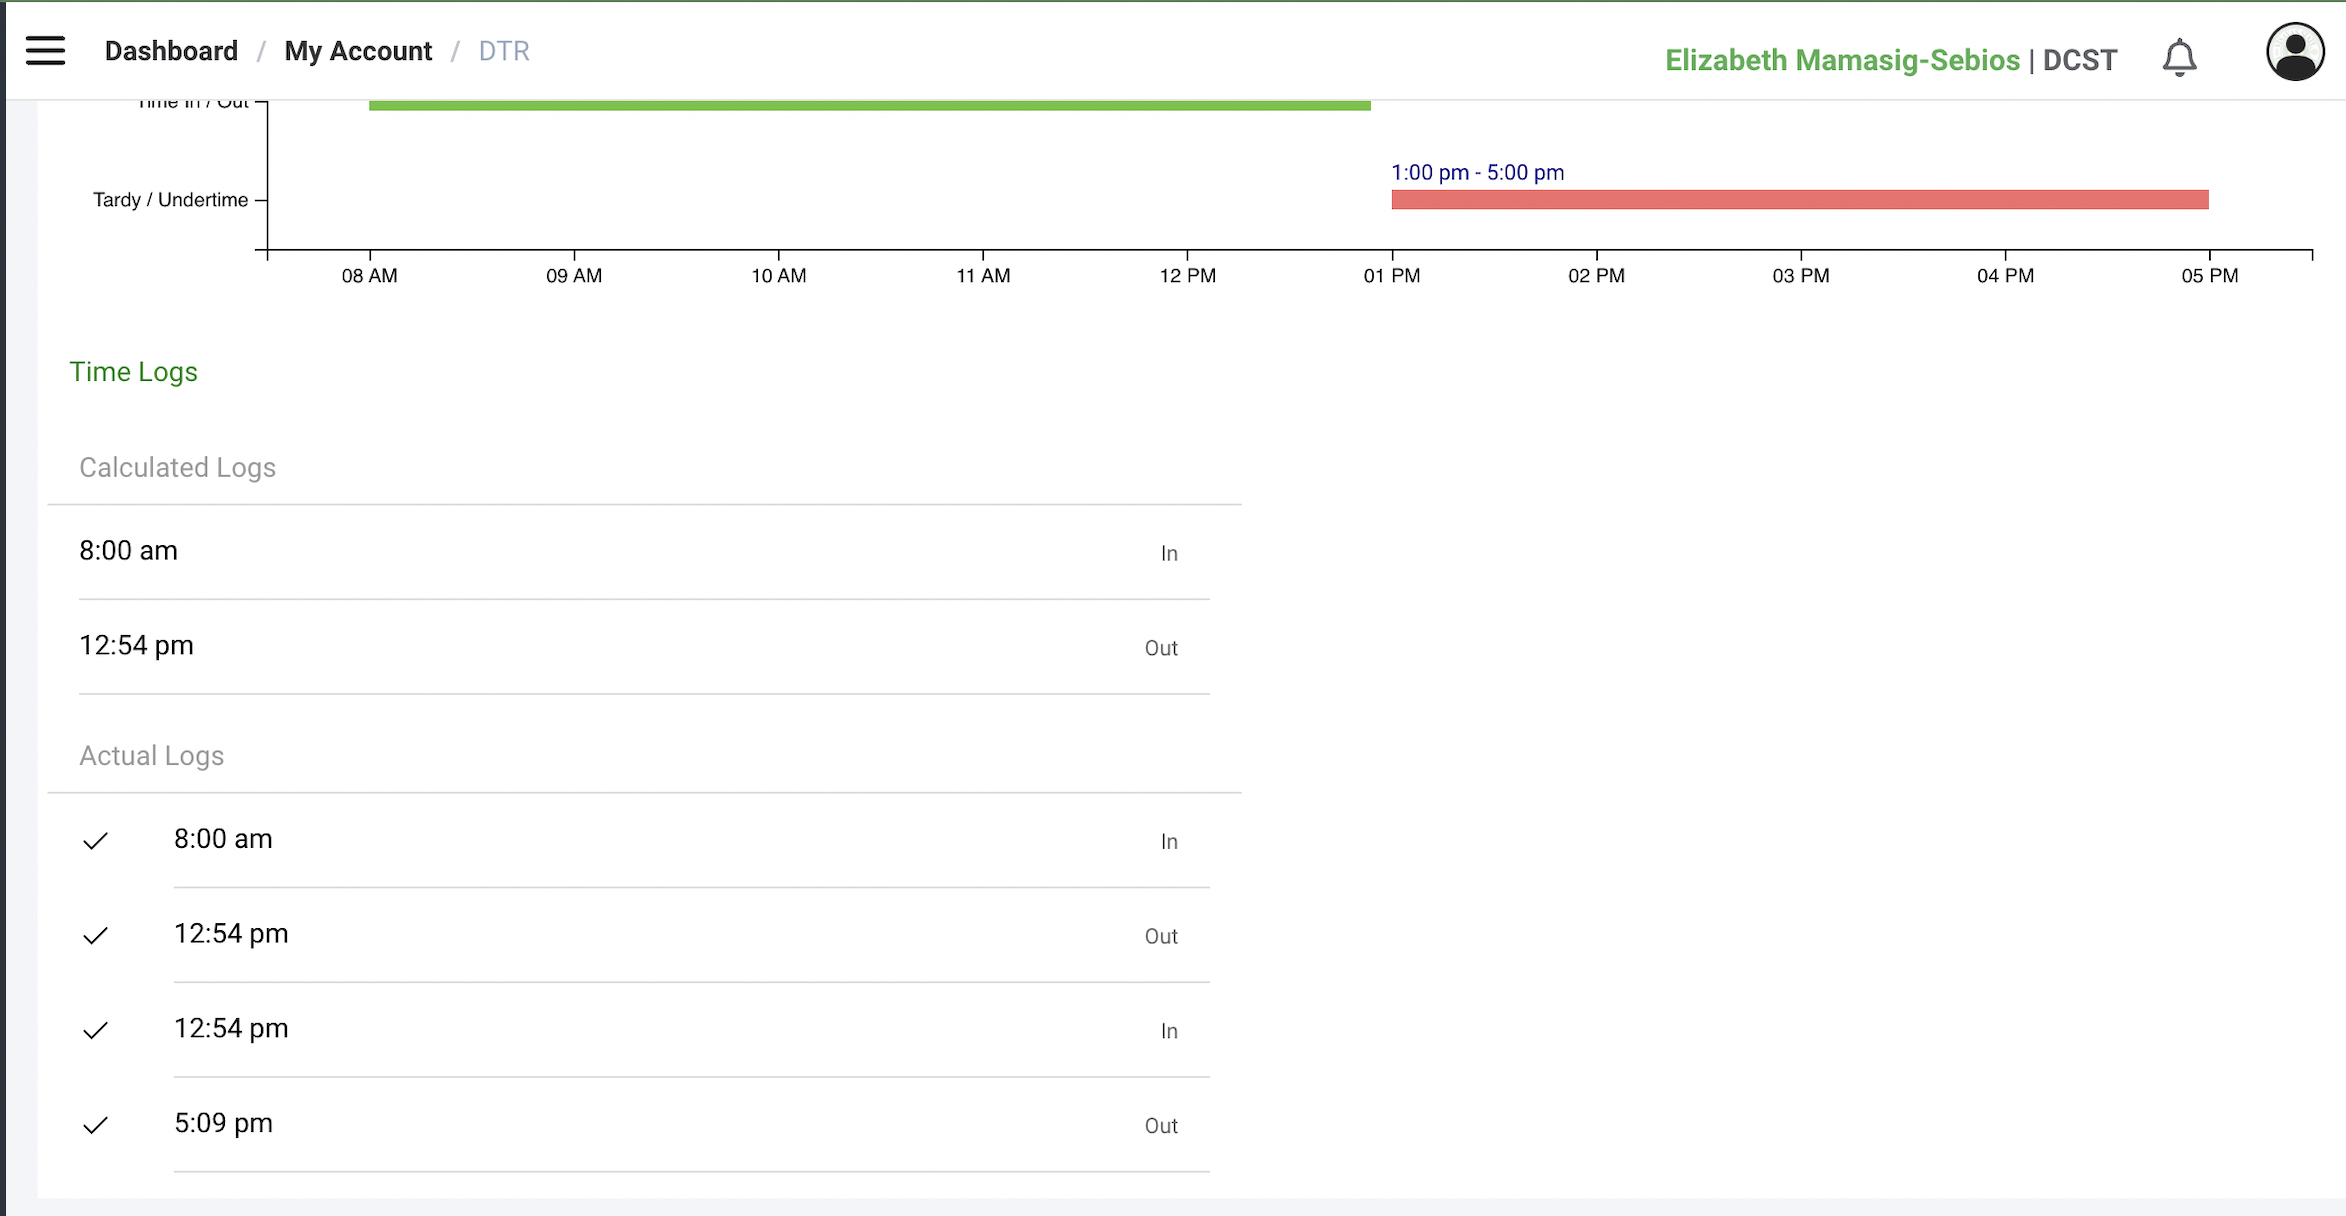2346x1216 pixels.
Task: Click checkmark beside 12:54 pm Out log
Action: (x=95, y=936)
